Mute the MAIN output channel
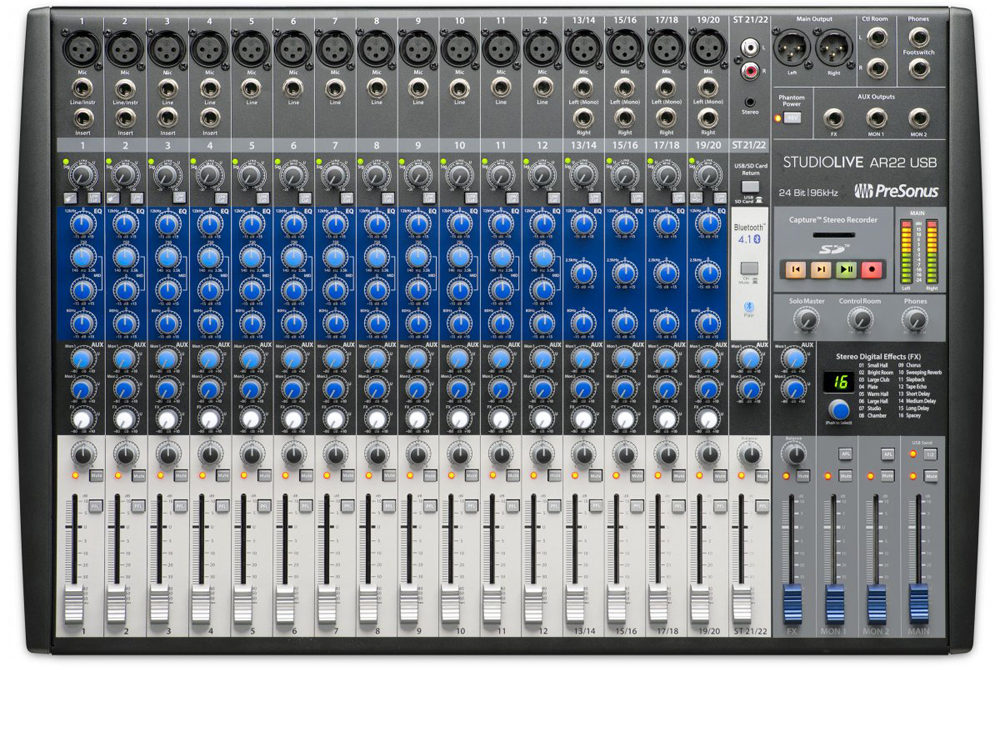 tap(930, 477)
